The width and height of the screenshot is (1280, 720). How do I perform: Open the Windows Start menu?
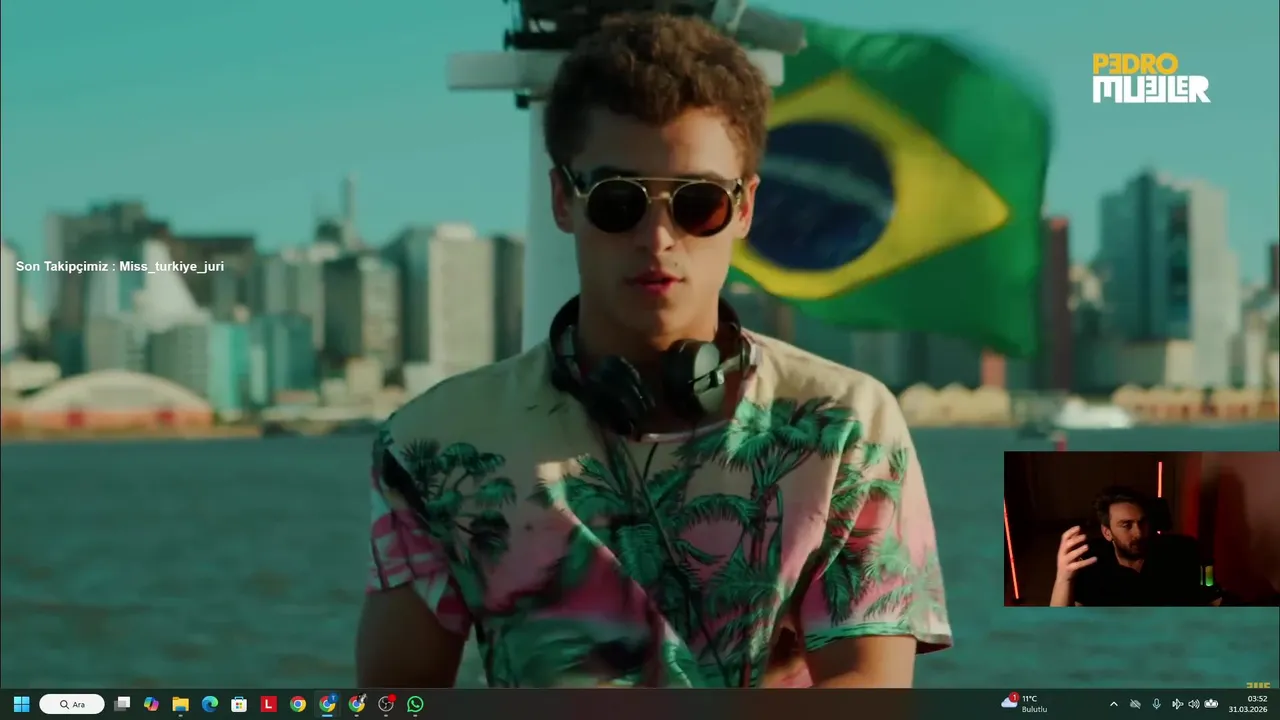point(21,704)
